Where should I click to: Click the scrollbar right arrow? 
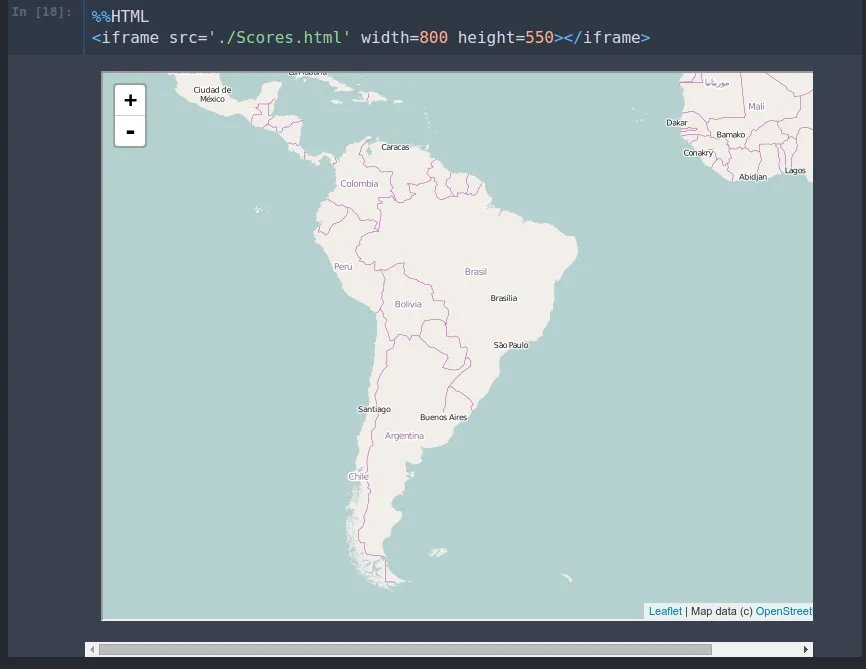pyautogui.click(x=806, y=649)
